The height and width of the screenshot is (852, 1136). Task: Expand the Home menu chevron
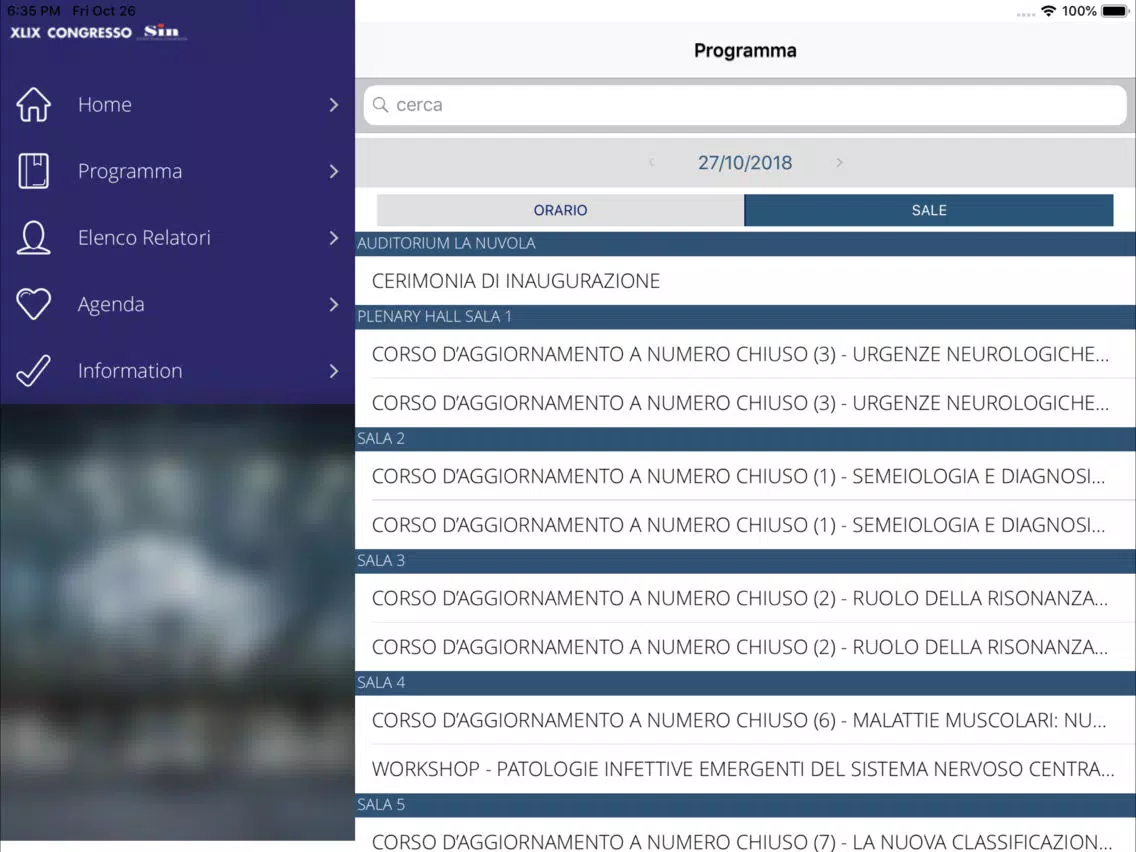click(333, 104)
